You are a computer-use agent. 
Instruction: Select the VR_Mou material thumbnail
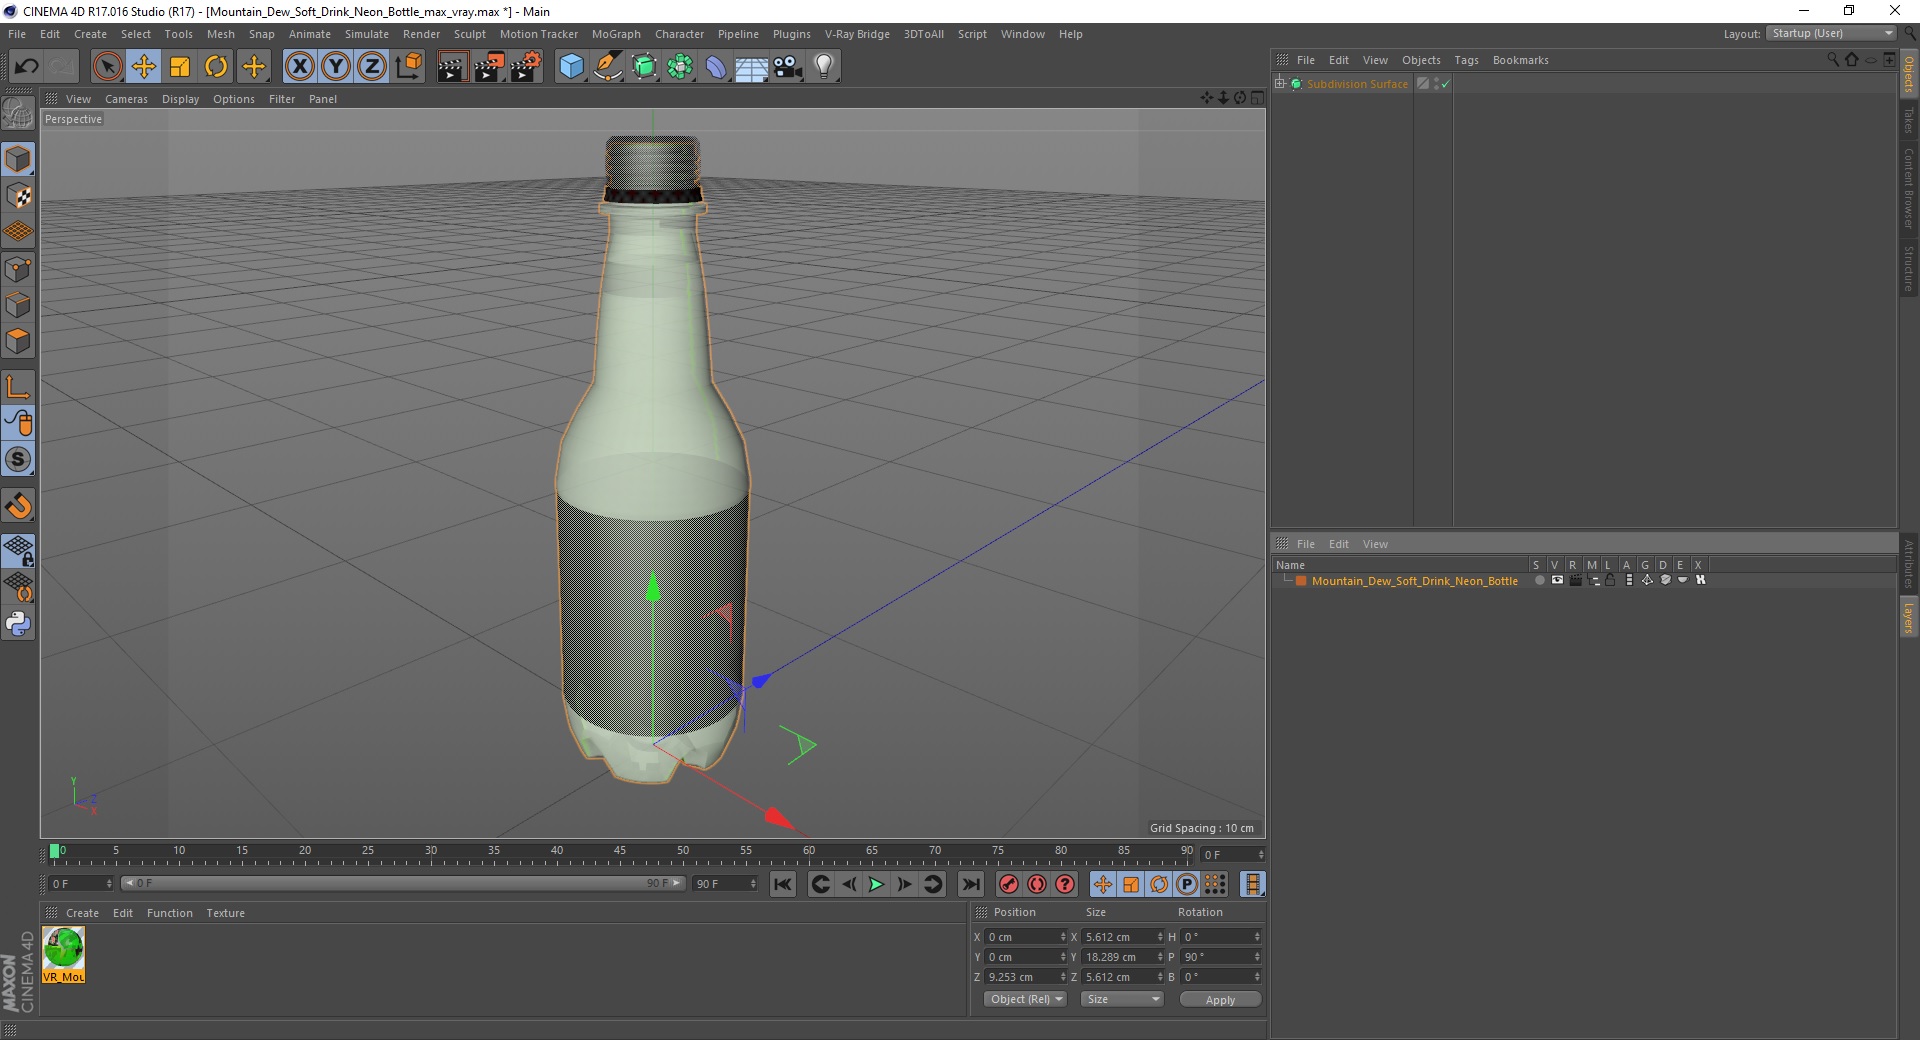click(64, 954)
